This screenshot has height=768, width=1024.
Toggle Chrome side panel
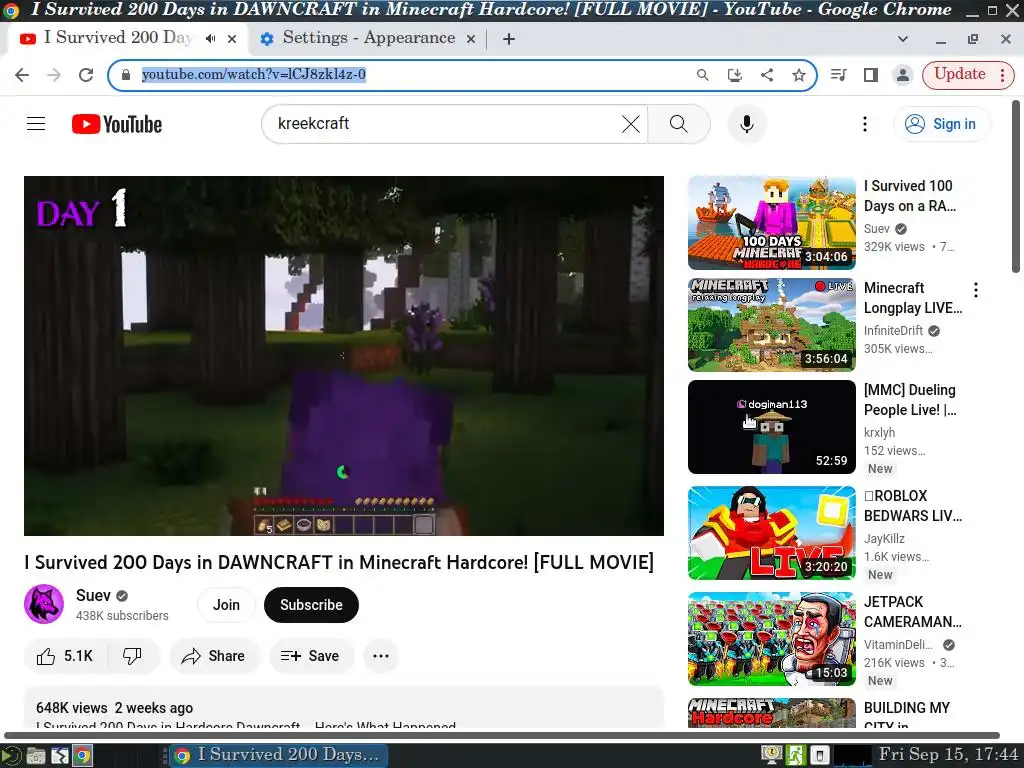(x=871, y=75)
